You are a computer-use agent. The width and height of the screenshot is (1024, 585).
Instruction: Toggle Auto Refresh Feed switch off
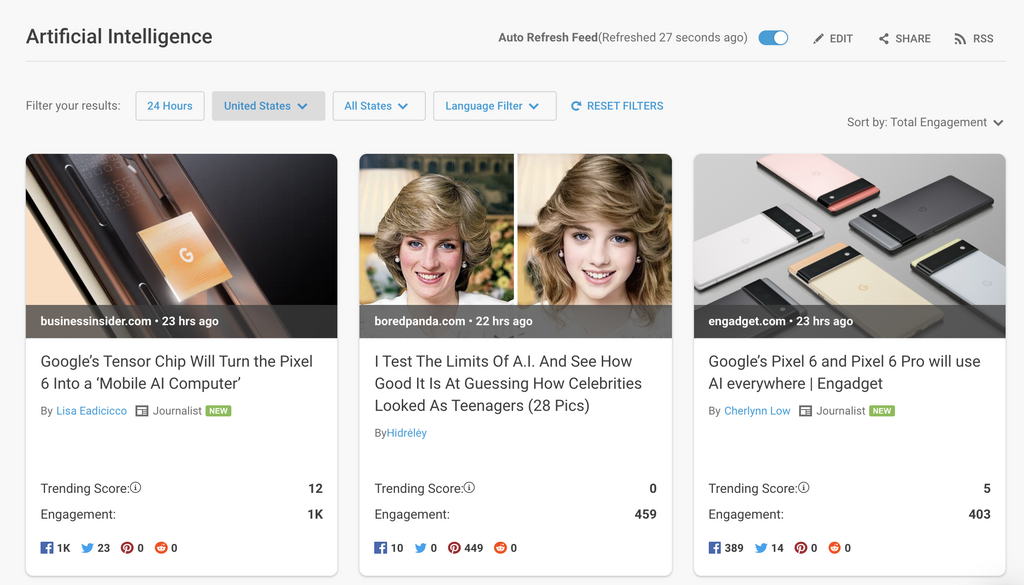pyautogui.click(x=773, y=38)
